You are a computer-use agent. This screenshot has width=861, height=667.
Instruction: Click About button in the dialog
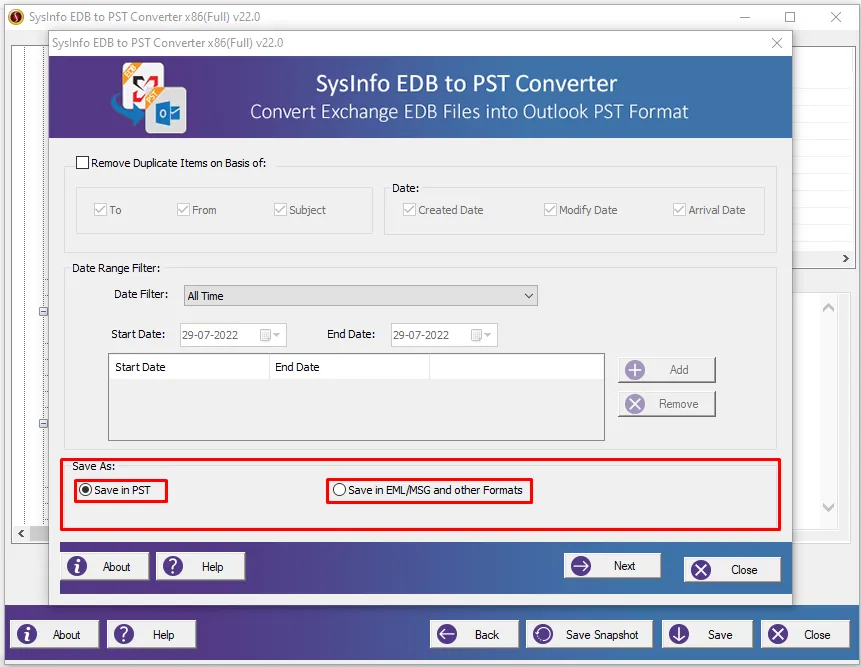click(x=105, y=567)
